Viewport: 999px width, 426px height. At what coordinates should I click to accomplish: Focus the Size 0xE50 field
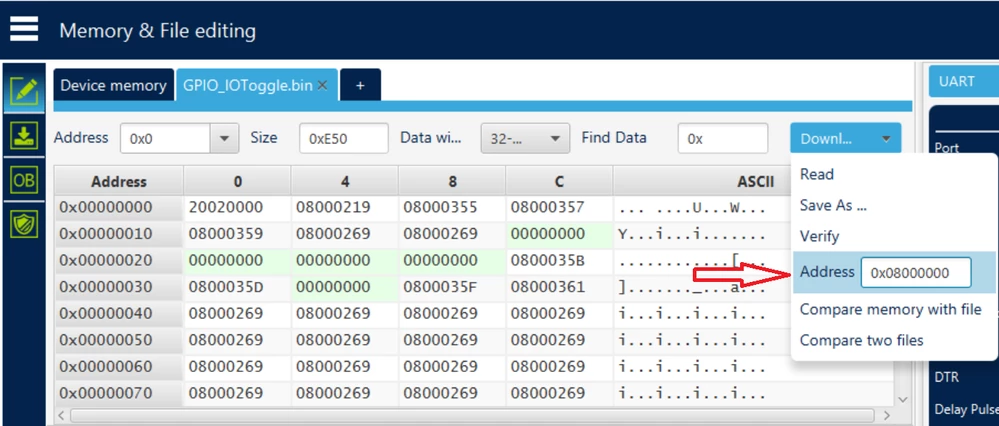tap(343, 138)
